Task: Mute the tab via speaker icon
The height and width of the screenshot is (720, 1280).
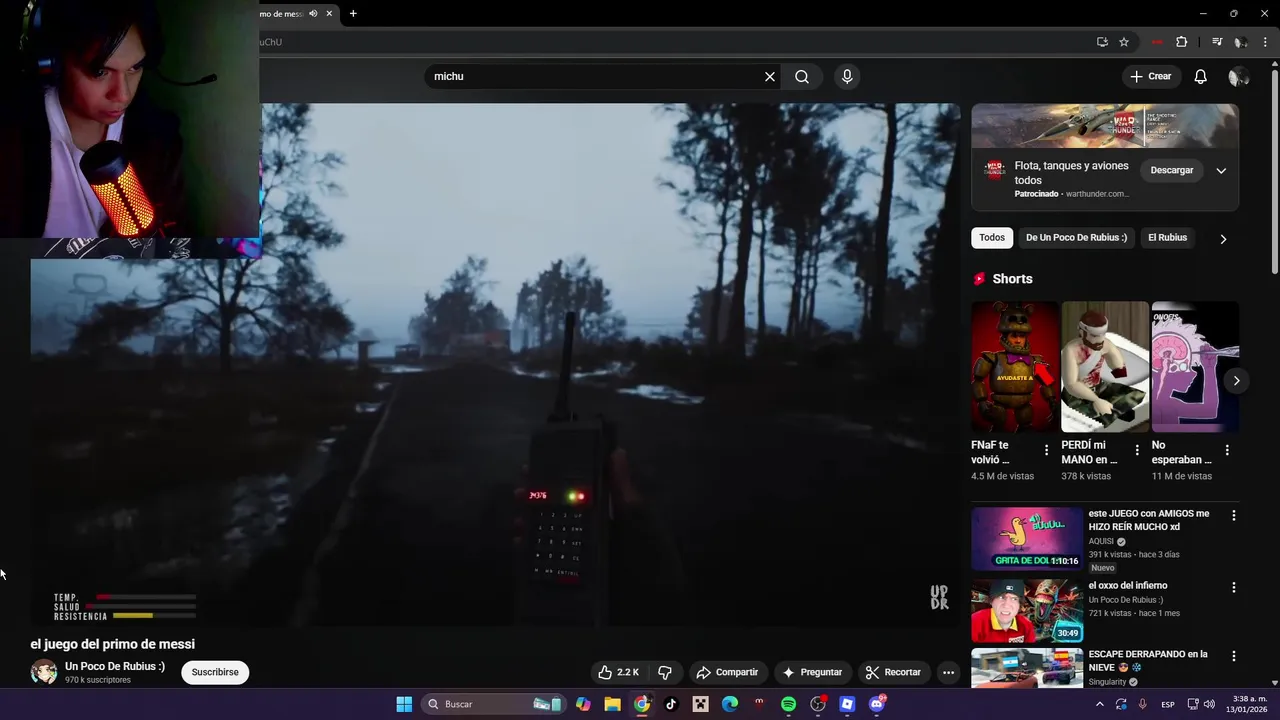Action: coord(313,13)
